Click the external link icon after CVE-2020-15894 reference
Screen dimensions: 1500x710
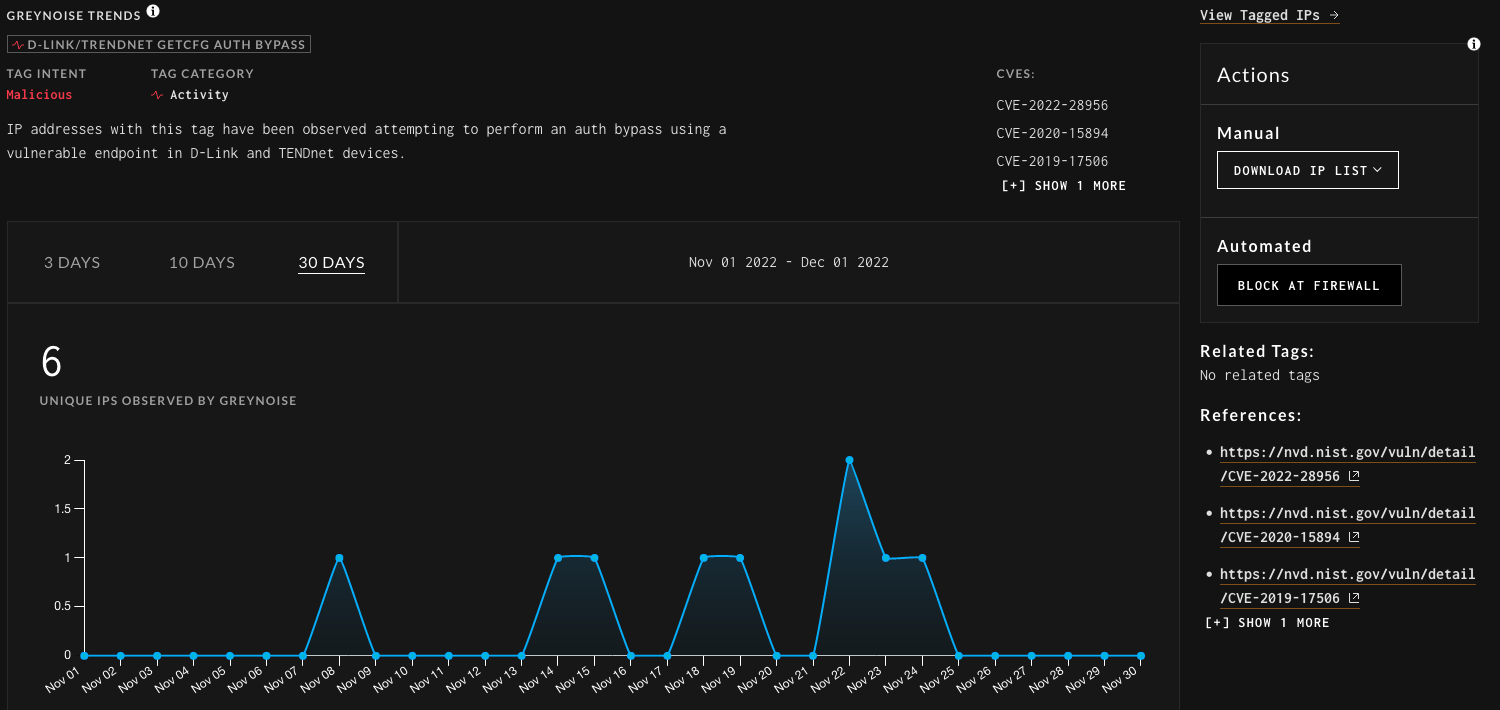[1354, 537]
